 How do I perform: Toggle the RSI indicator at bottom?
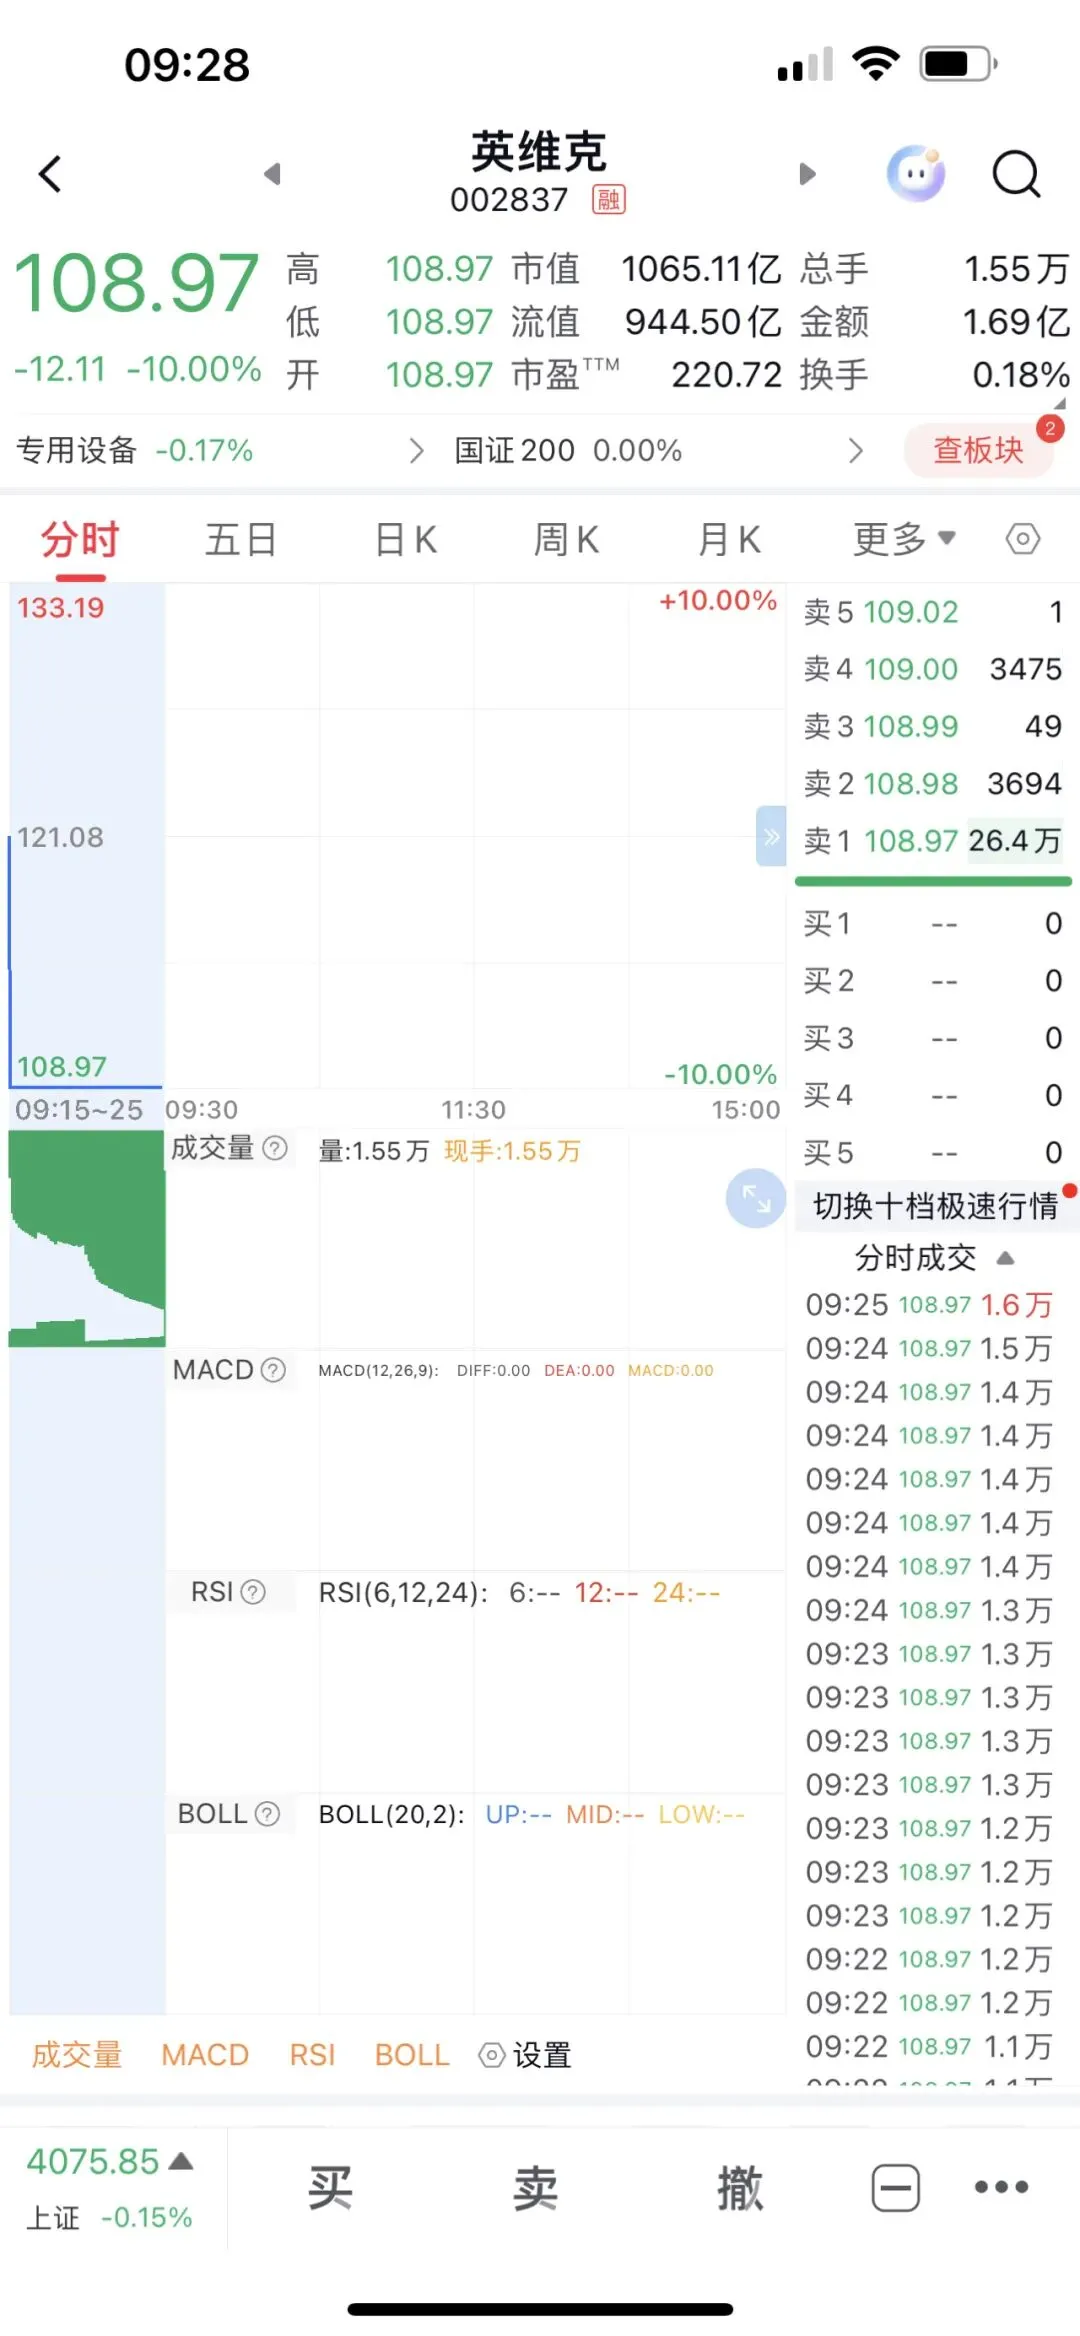click(312, 2055)
